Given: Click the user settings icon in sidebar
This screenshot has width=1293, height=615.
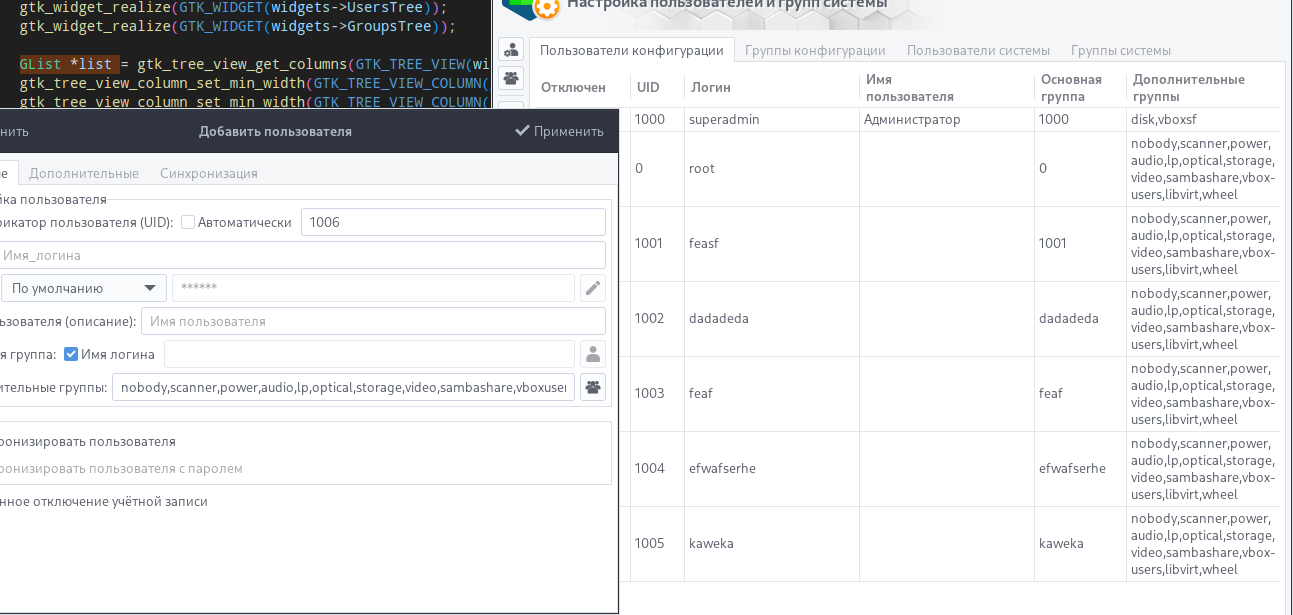Looking at the screenshot, I should pos(511,50).
